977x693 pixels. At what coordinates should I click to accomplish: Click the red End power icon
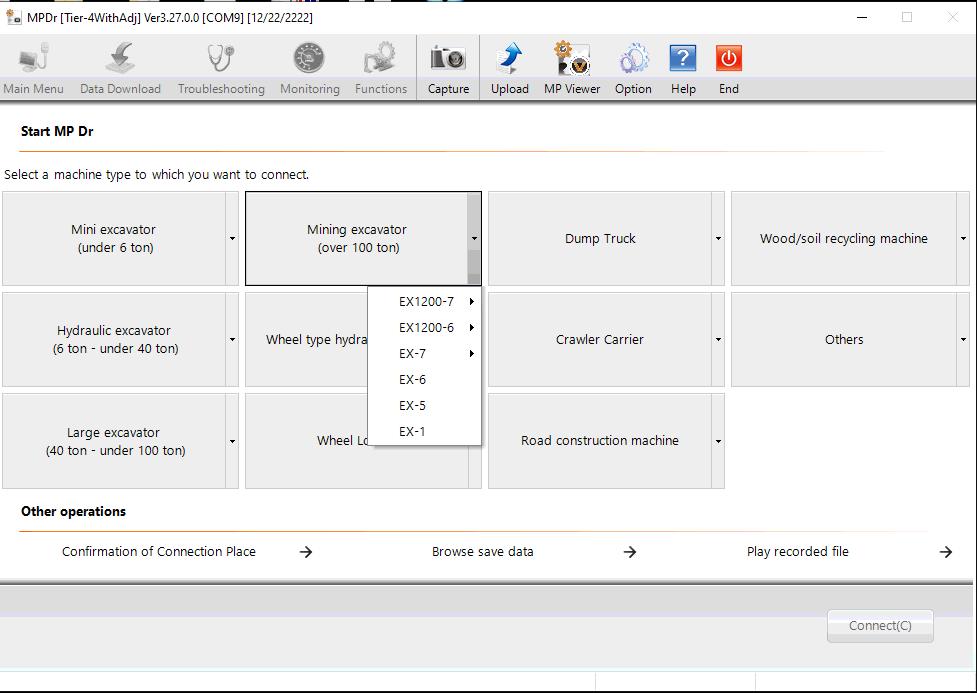click(728, 62)
